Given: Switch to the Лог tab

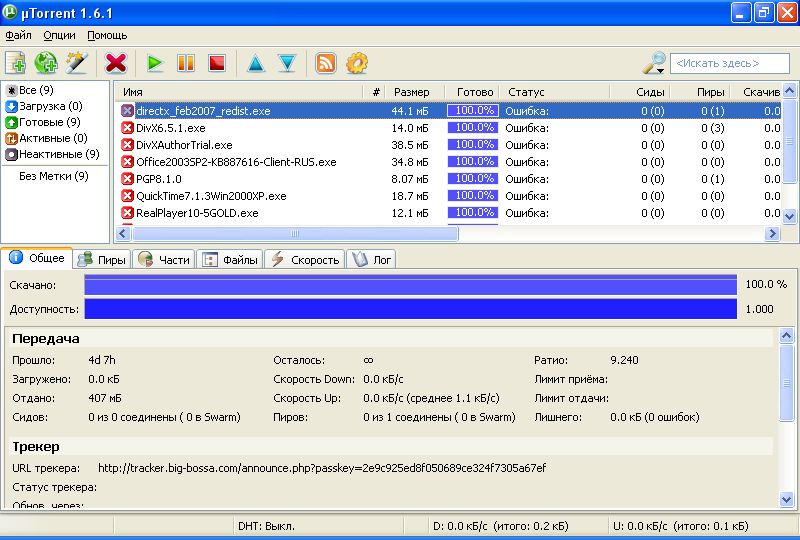Looking at the screenshot, I should click(x=371, y=260).
